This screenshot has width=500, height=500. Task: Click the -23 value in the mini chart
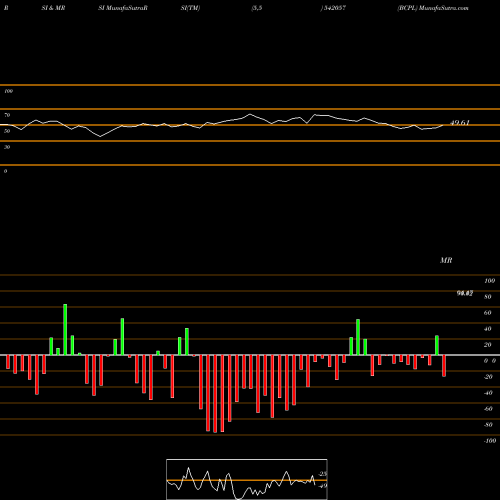(323, 474)
